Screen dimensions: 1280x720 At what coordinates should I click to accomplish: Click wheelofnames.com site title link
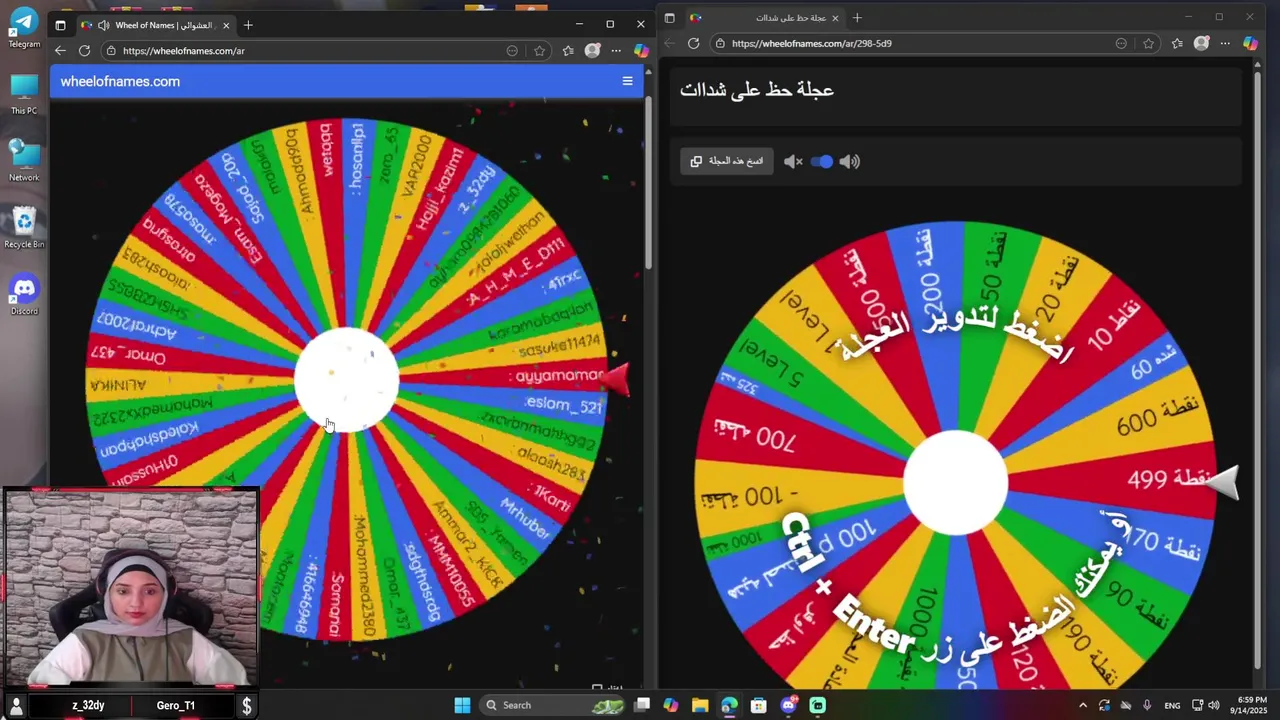click(120, 81)
